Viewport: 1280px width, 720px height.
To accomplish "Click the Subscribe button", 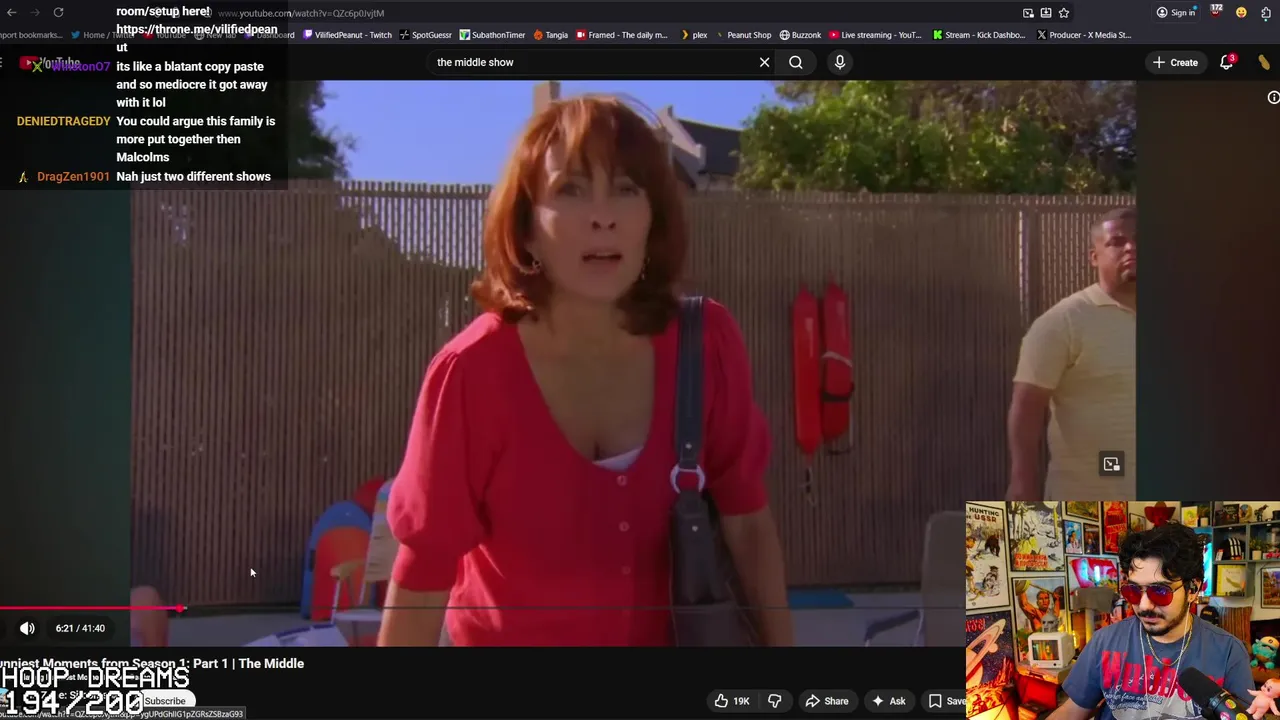I will coord(165,701).
